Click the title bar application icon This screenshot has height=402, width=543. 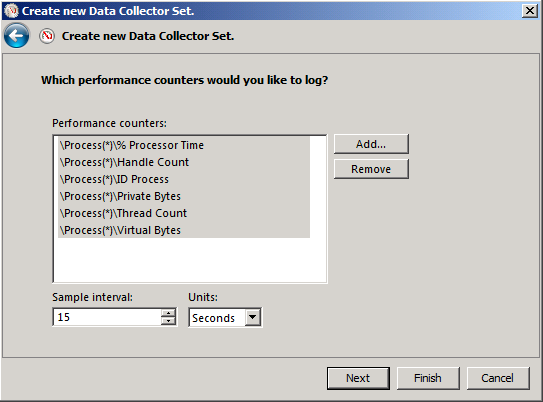[11, 10]
